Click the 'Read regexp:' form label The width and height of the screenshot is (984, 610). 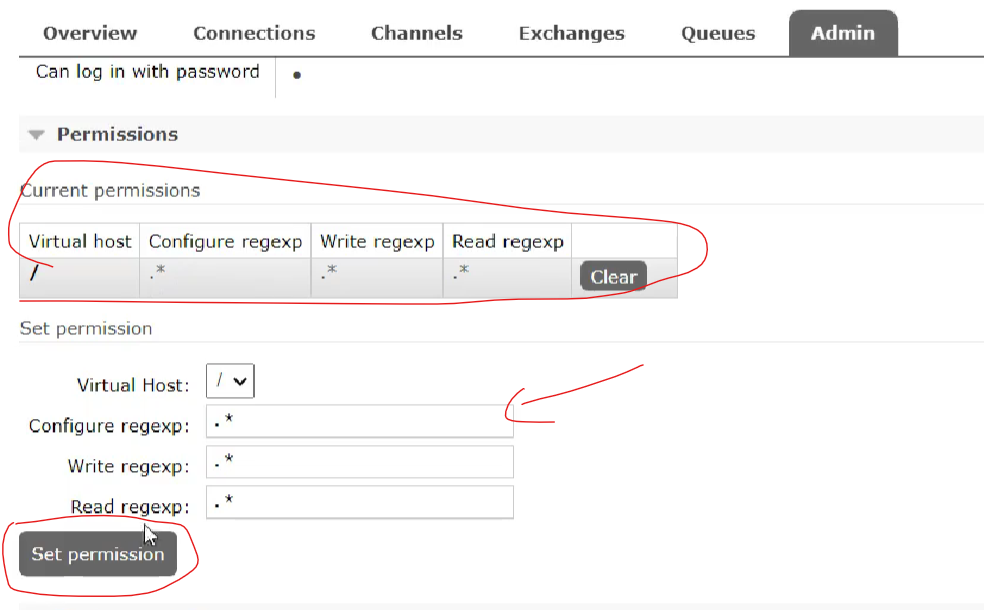130,506
